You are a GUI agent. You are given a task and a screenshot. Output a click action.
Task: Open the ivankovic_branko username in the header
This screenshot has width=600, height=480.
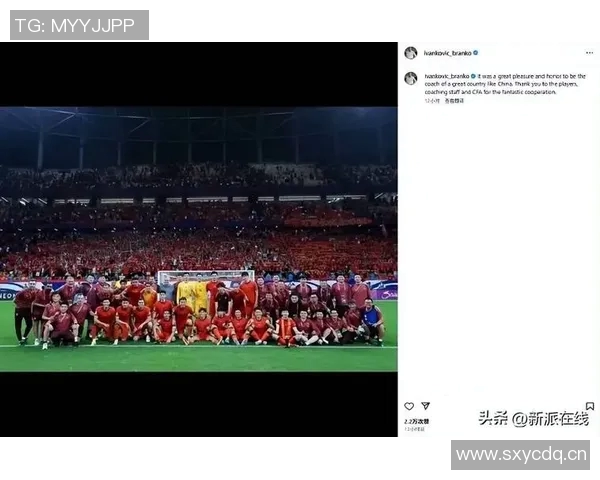448,53
